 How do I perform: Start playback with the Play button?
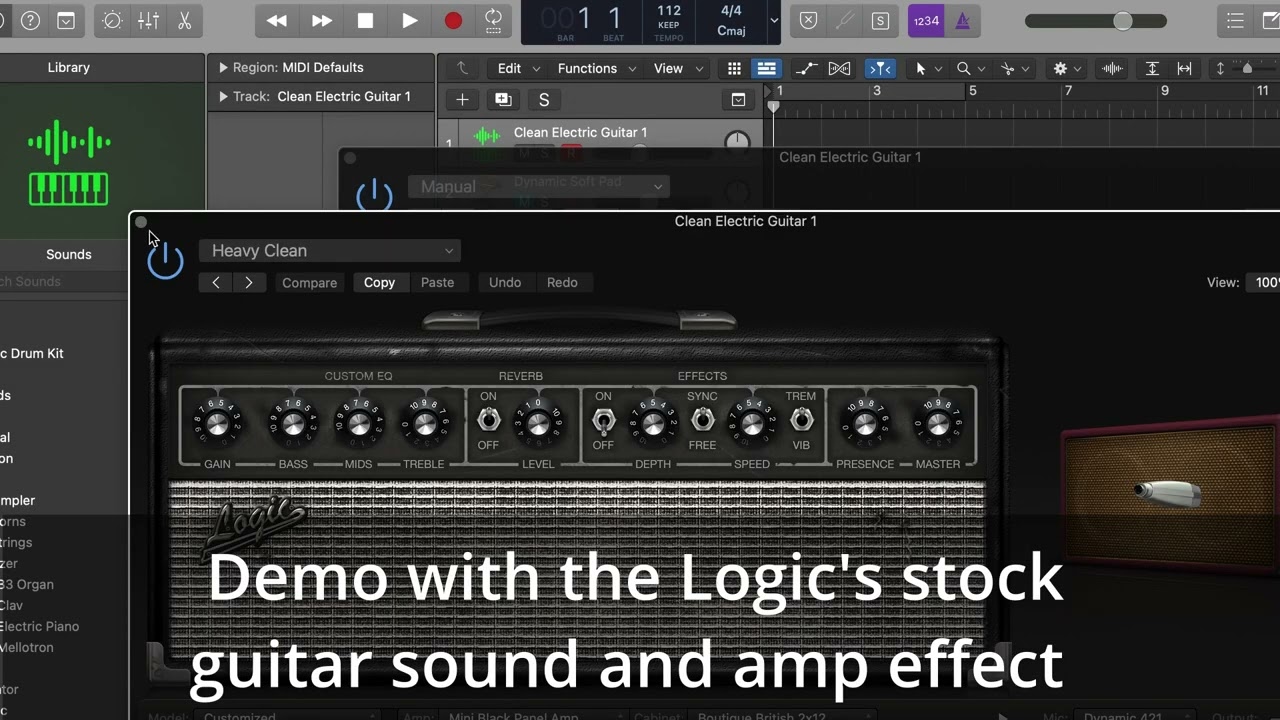[x=409, y=20]
